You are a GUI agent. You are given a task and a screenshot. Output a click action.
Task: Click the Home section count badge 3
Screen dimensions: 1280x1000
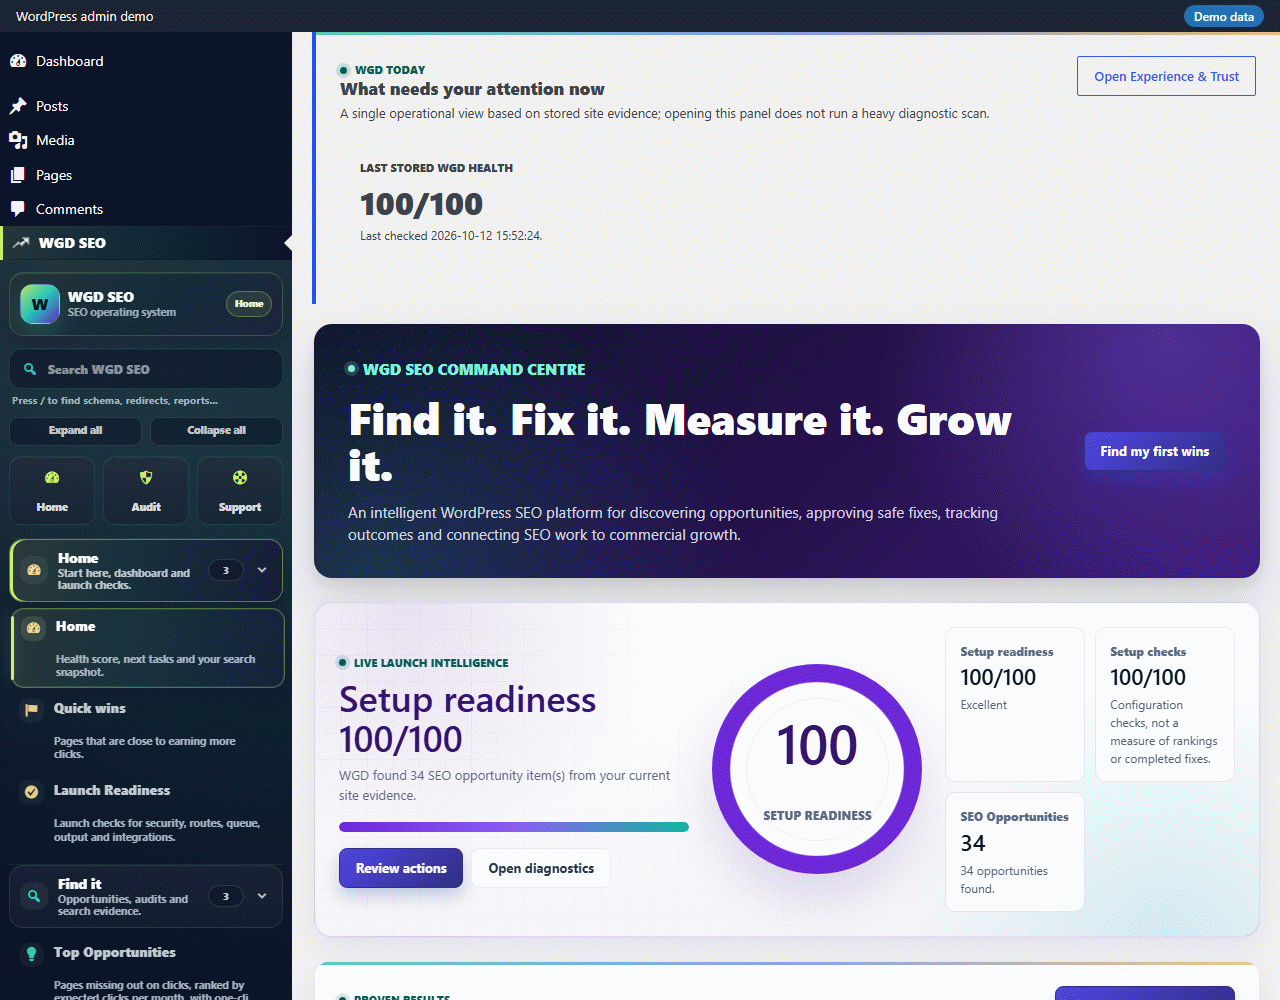226,570
